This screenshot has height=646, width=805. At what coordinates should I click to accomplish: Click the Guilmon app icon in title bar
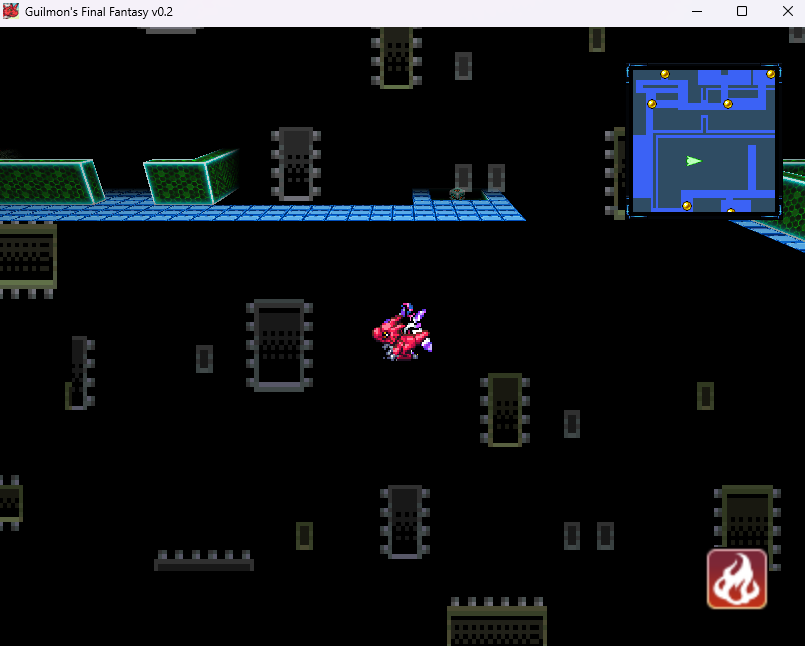[10, 11]
